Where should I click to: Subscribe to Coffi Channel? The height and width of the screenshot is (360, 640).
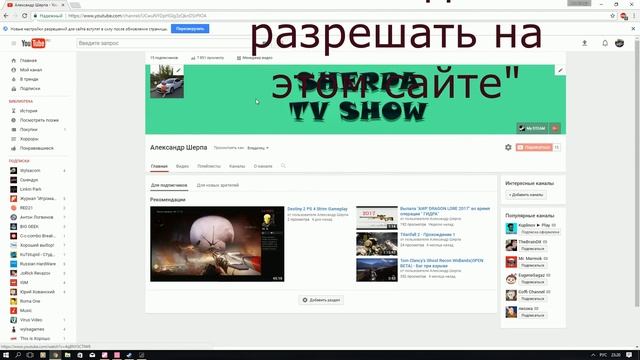(532, 299)
